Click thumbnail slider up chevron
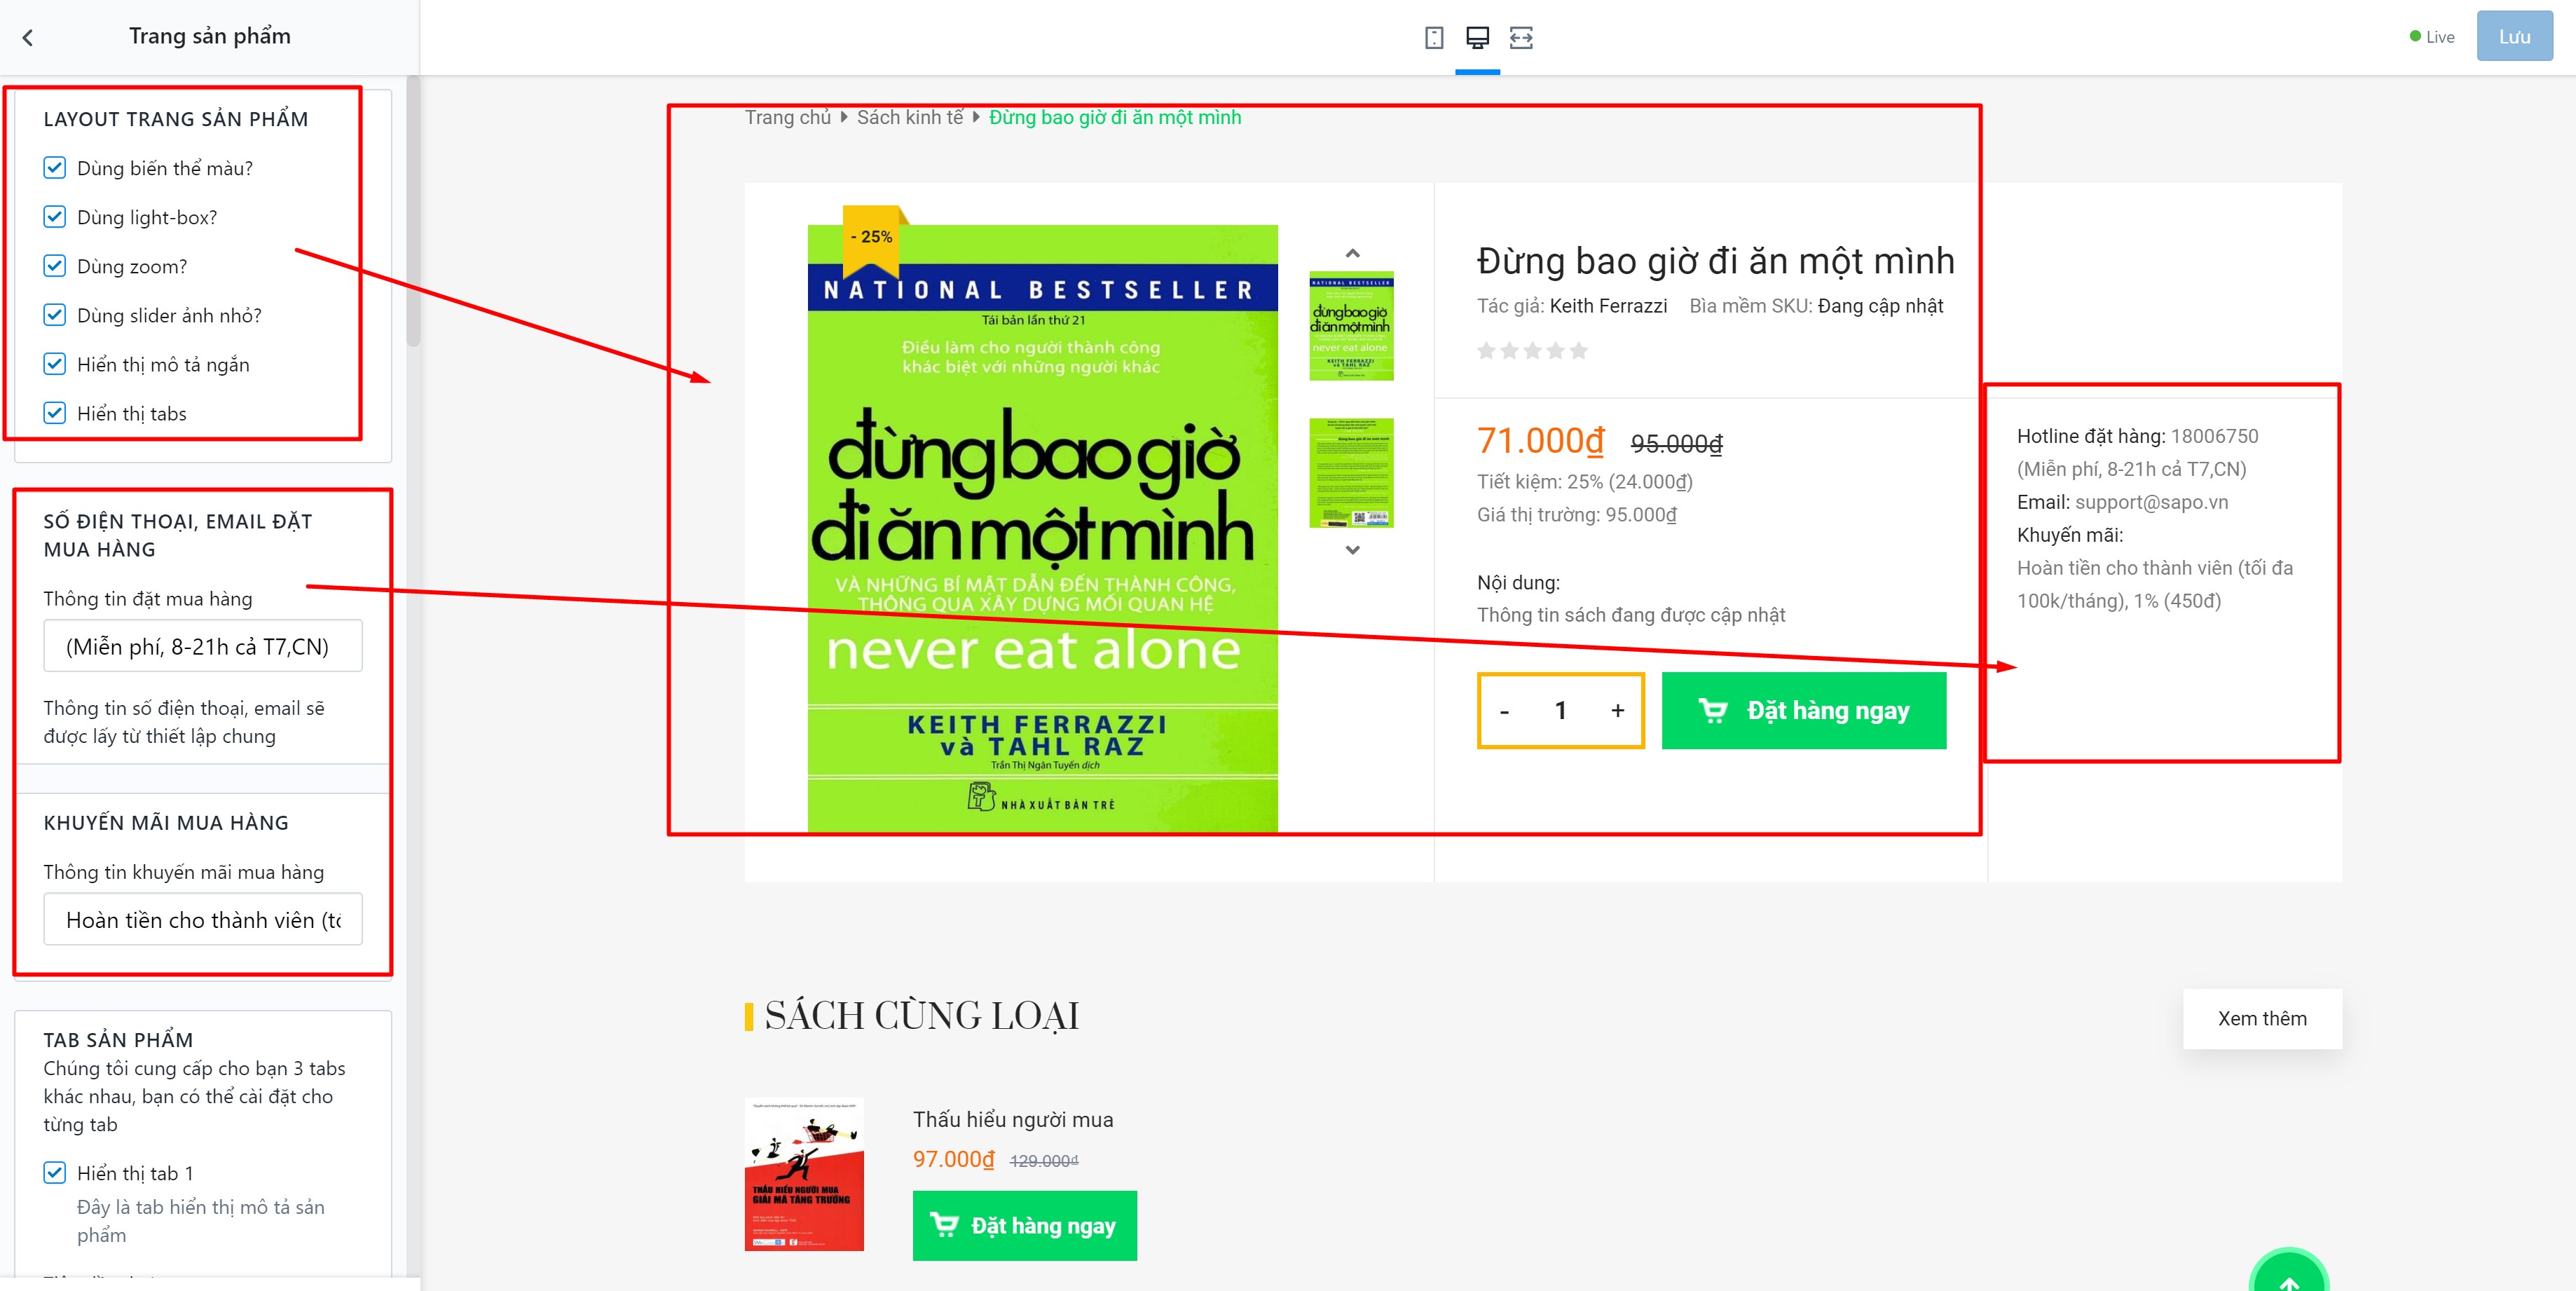This screenshot has width=2576, height=1291. pos(1352,254)
